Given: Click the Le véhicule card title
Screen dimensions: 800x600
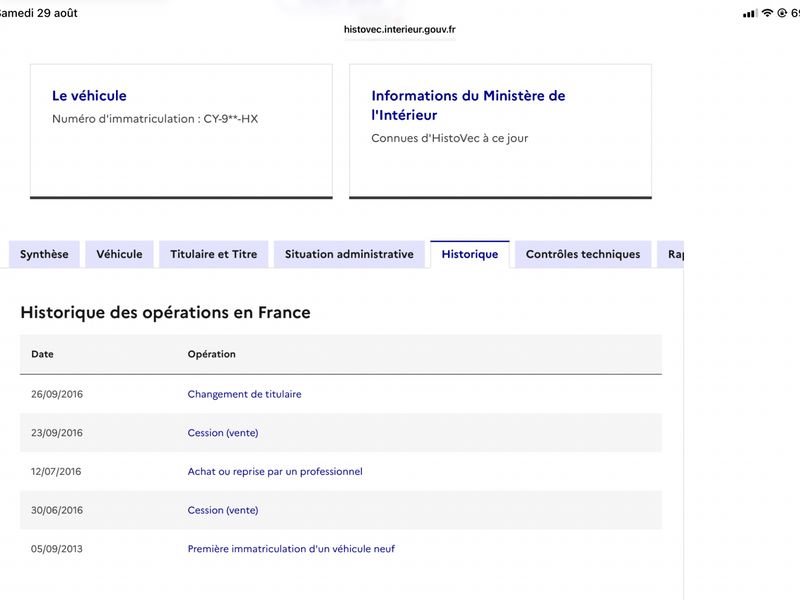Looking at the screenshot, I should (x=89, y=96).
